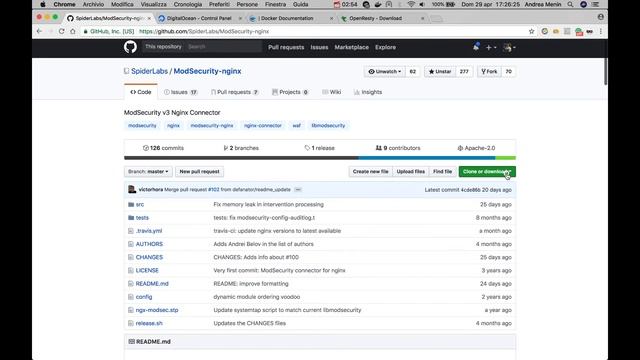Open the AUTHORS file
This screenshot has width=640, height=360.
tap(149, 244)
